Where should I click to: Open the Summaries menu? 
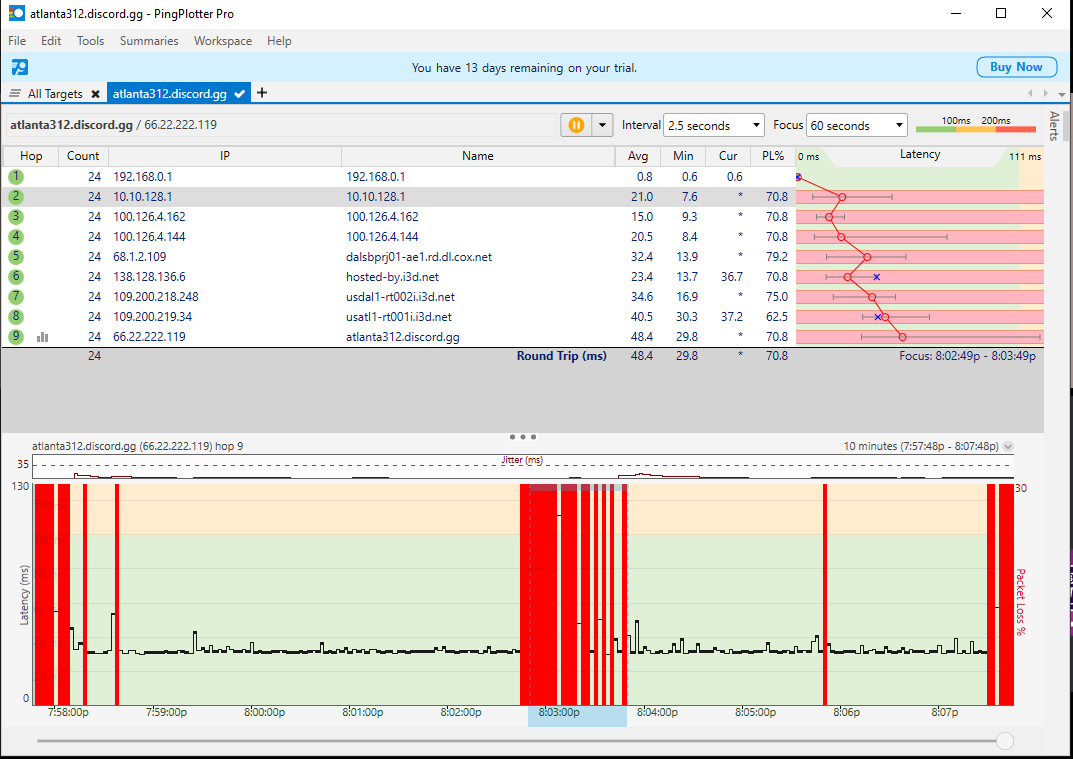149,41
